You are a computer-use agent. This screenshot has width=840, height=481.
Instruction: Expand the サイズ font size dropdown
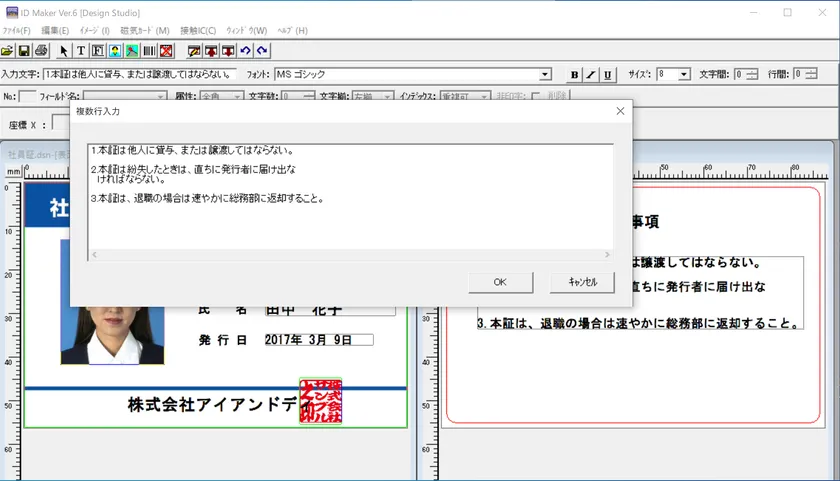[684, 74]
